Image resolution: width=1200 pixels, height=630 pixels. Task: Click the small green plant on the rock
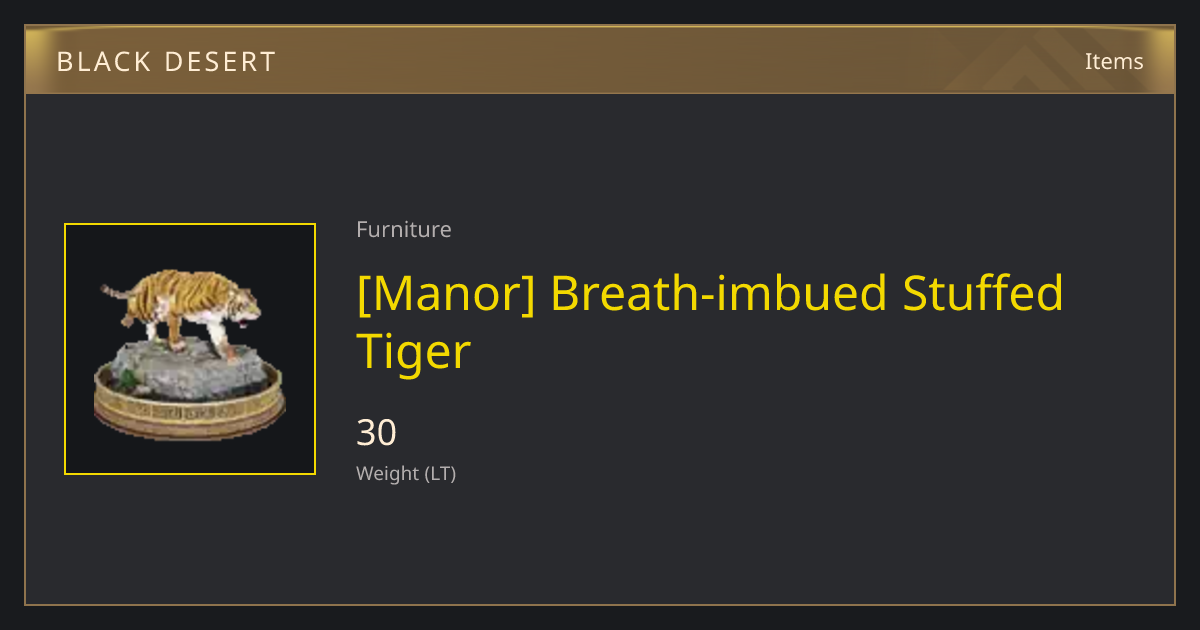(128, 378)
